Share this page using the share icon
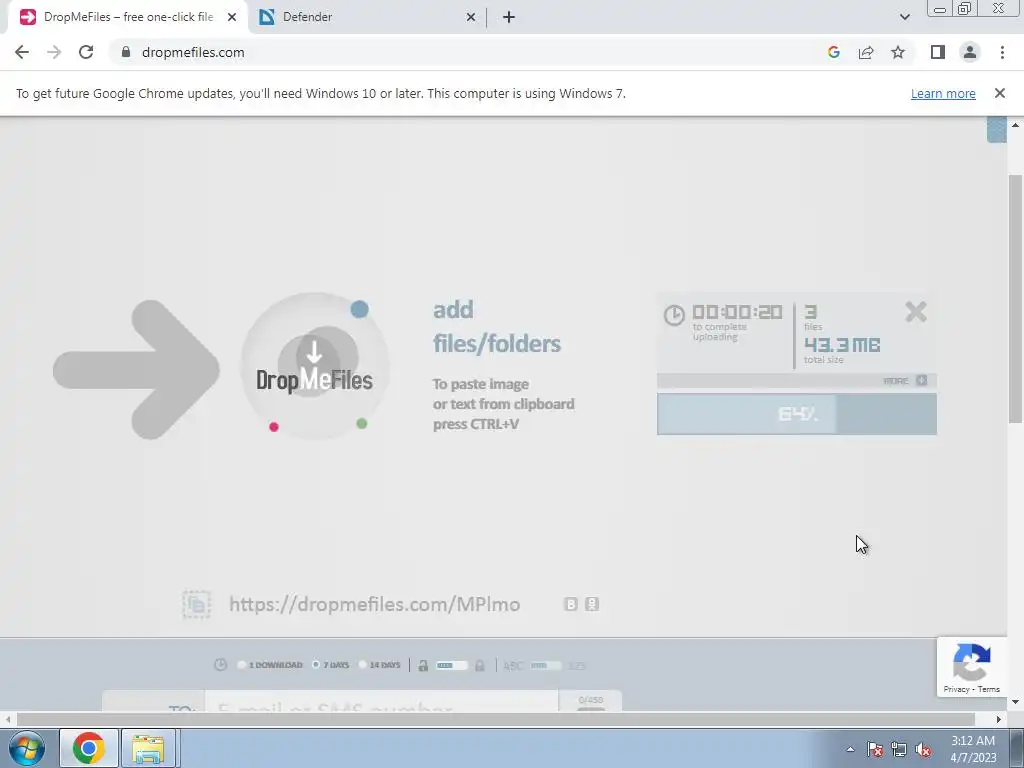 pos(866,52)
